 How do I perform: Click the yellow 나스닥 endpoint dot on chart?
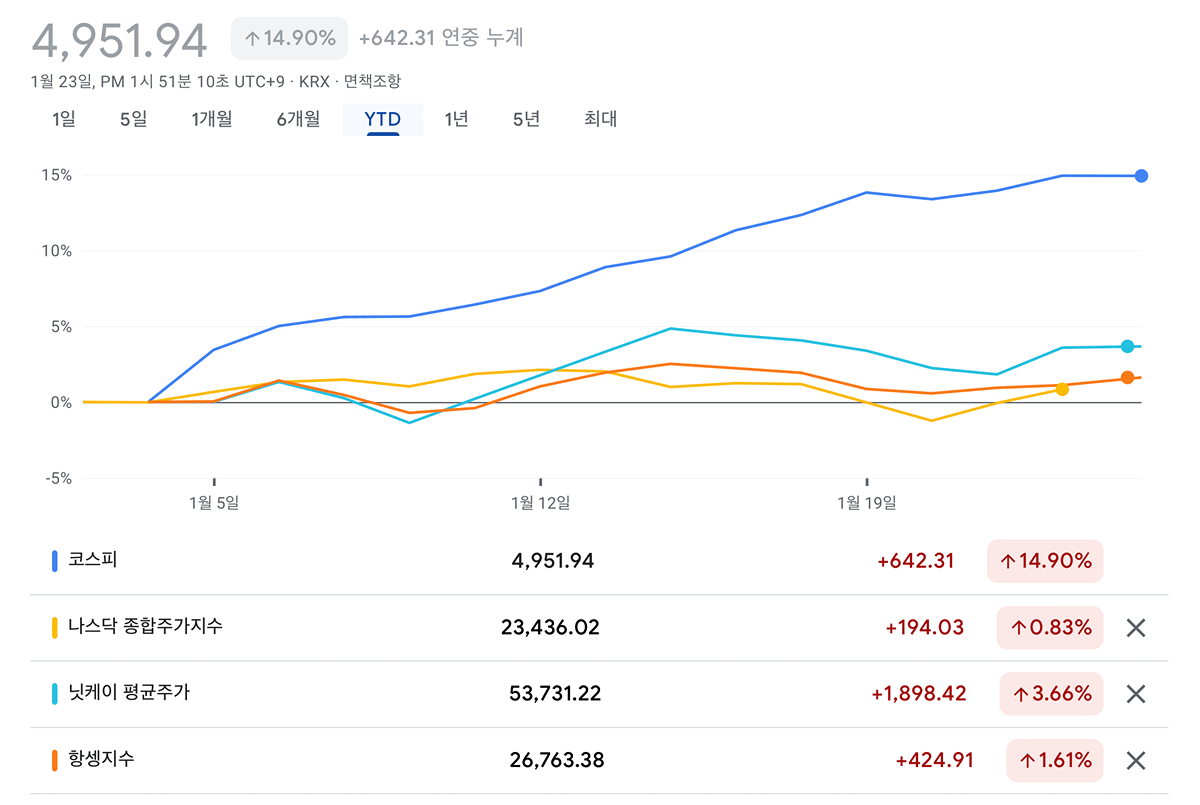click(1062, 389)
